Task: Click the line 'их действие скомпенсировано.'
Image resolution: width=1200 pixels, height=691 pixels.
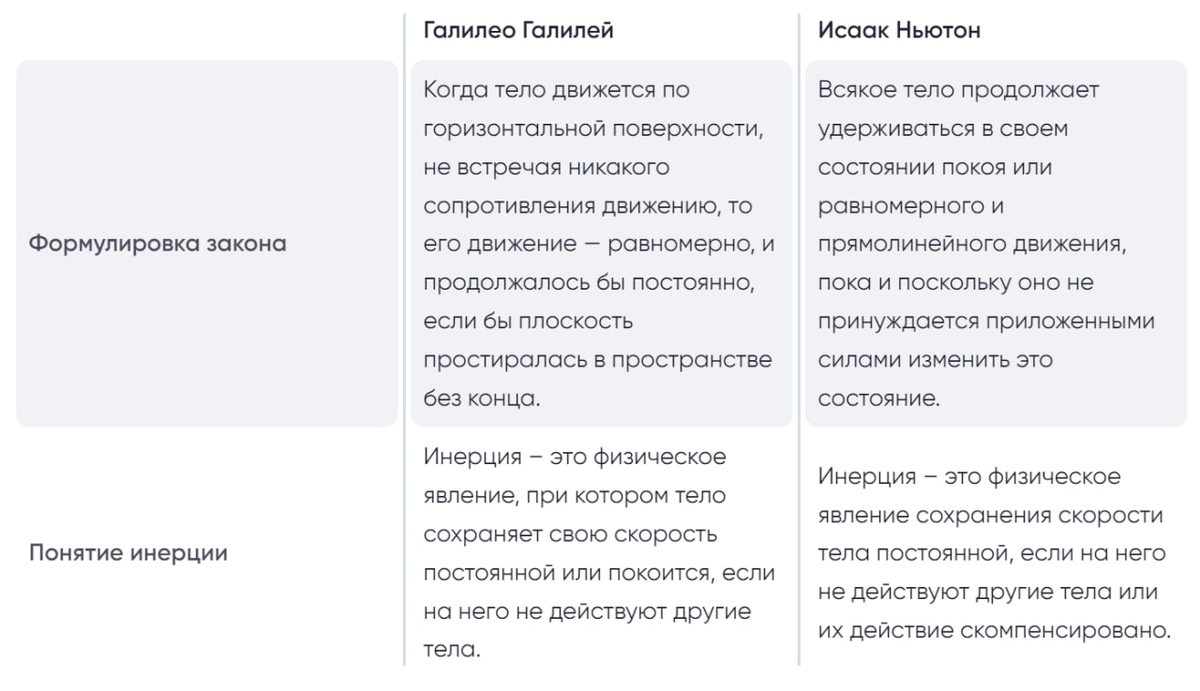Action: click(x=994, y=631)
